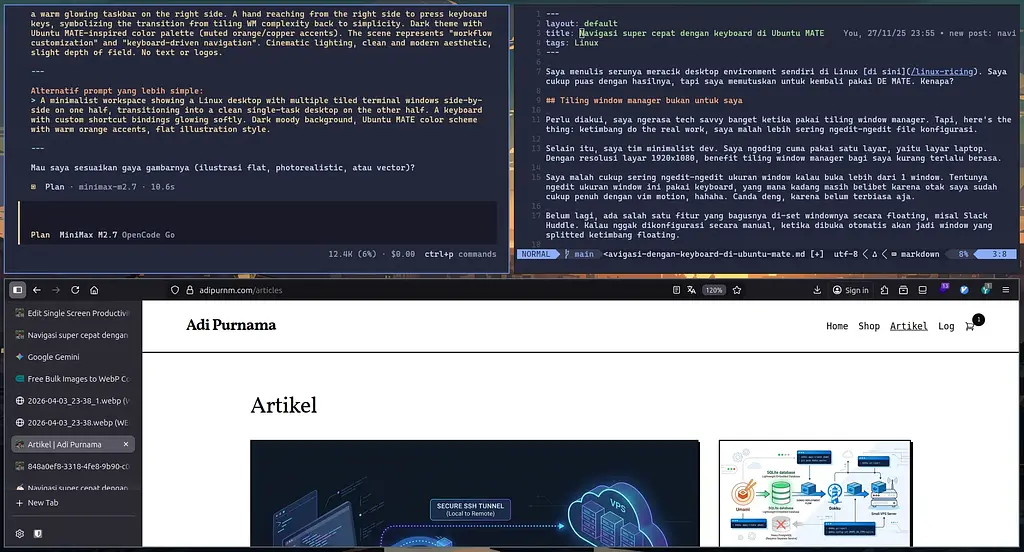1024x552 pixels.
Task: Open the 120% zoom level indicator
Action: coord(713,290)
